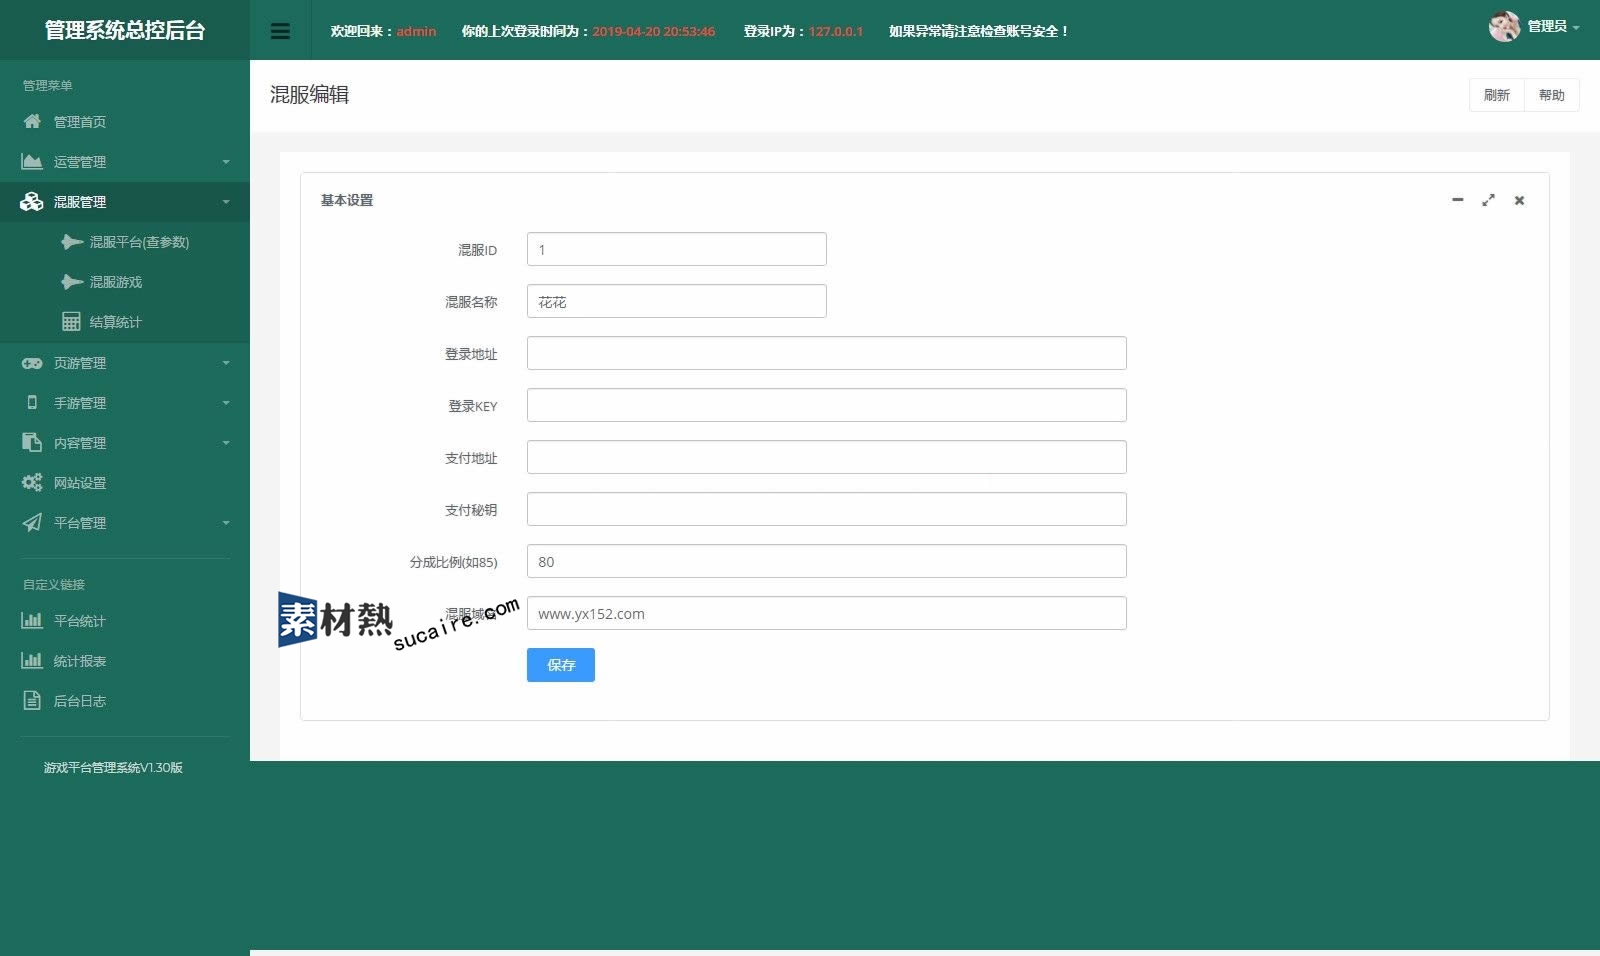
Task: Close the 基本设置 panel
Action: [x=1519, y=200]
